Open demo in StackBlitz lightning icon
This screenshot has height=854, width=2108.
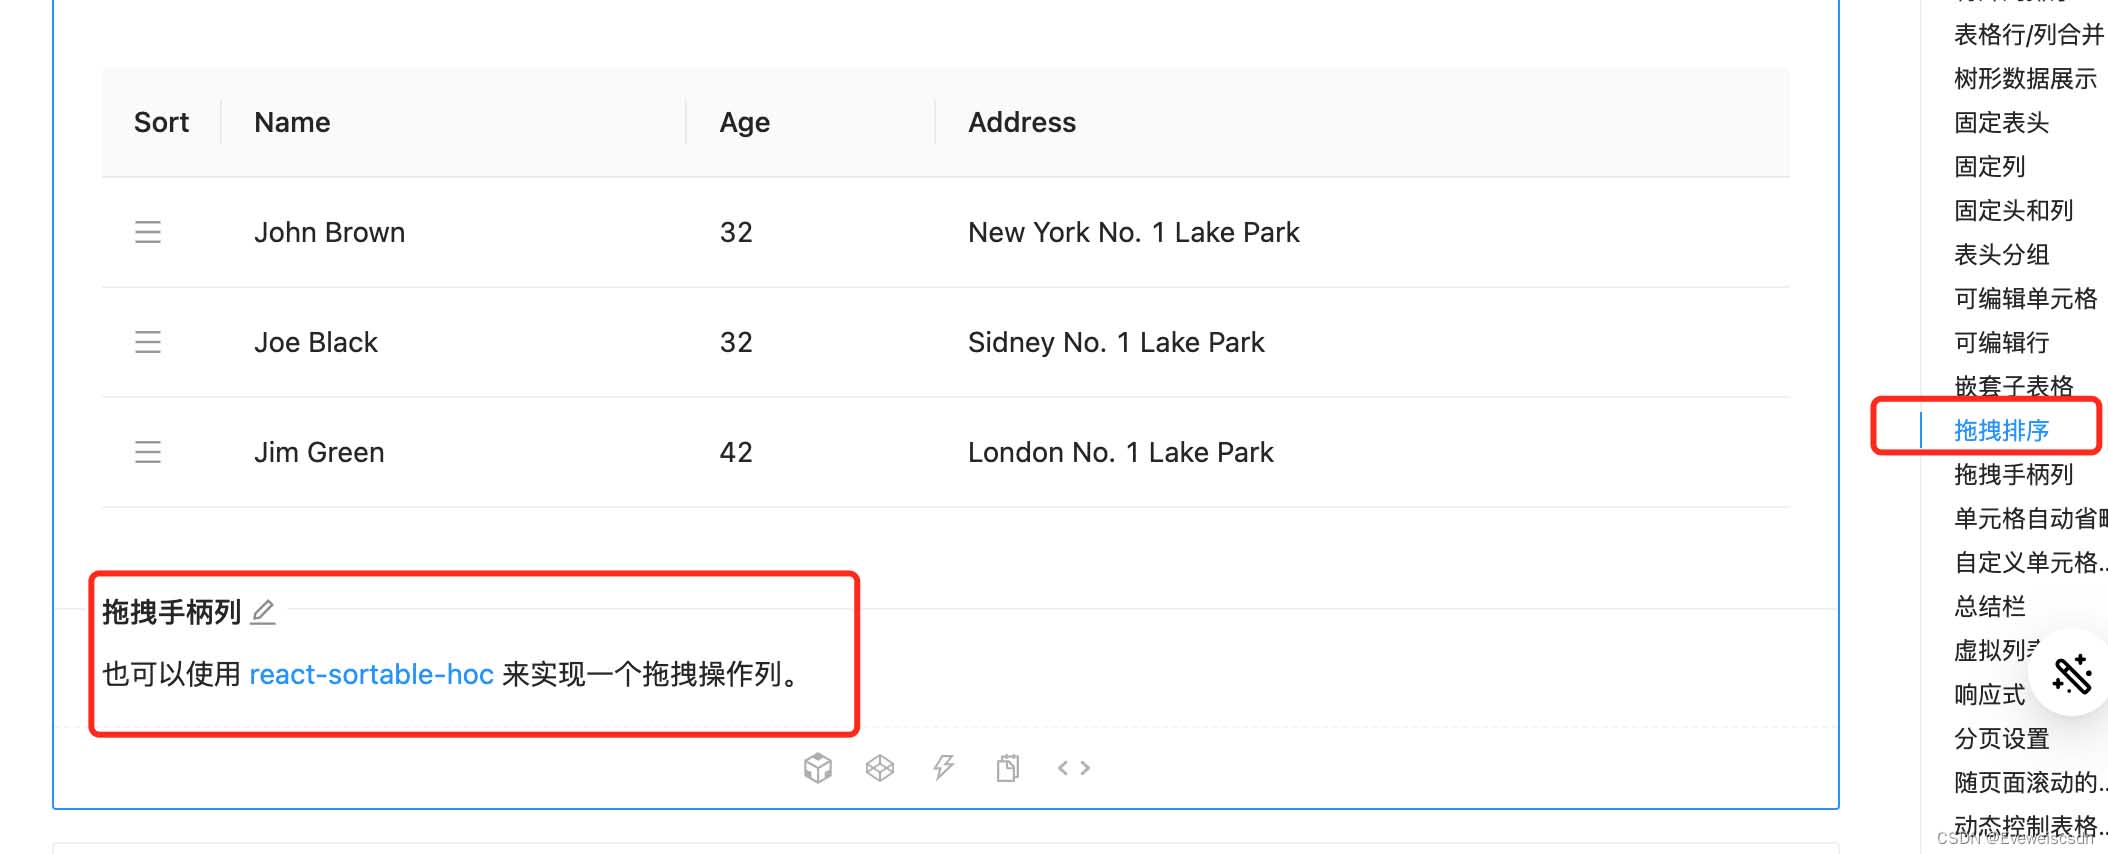click(x=944, y=768)
